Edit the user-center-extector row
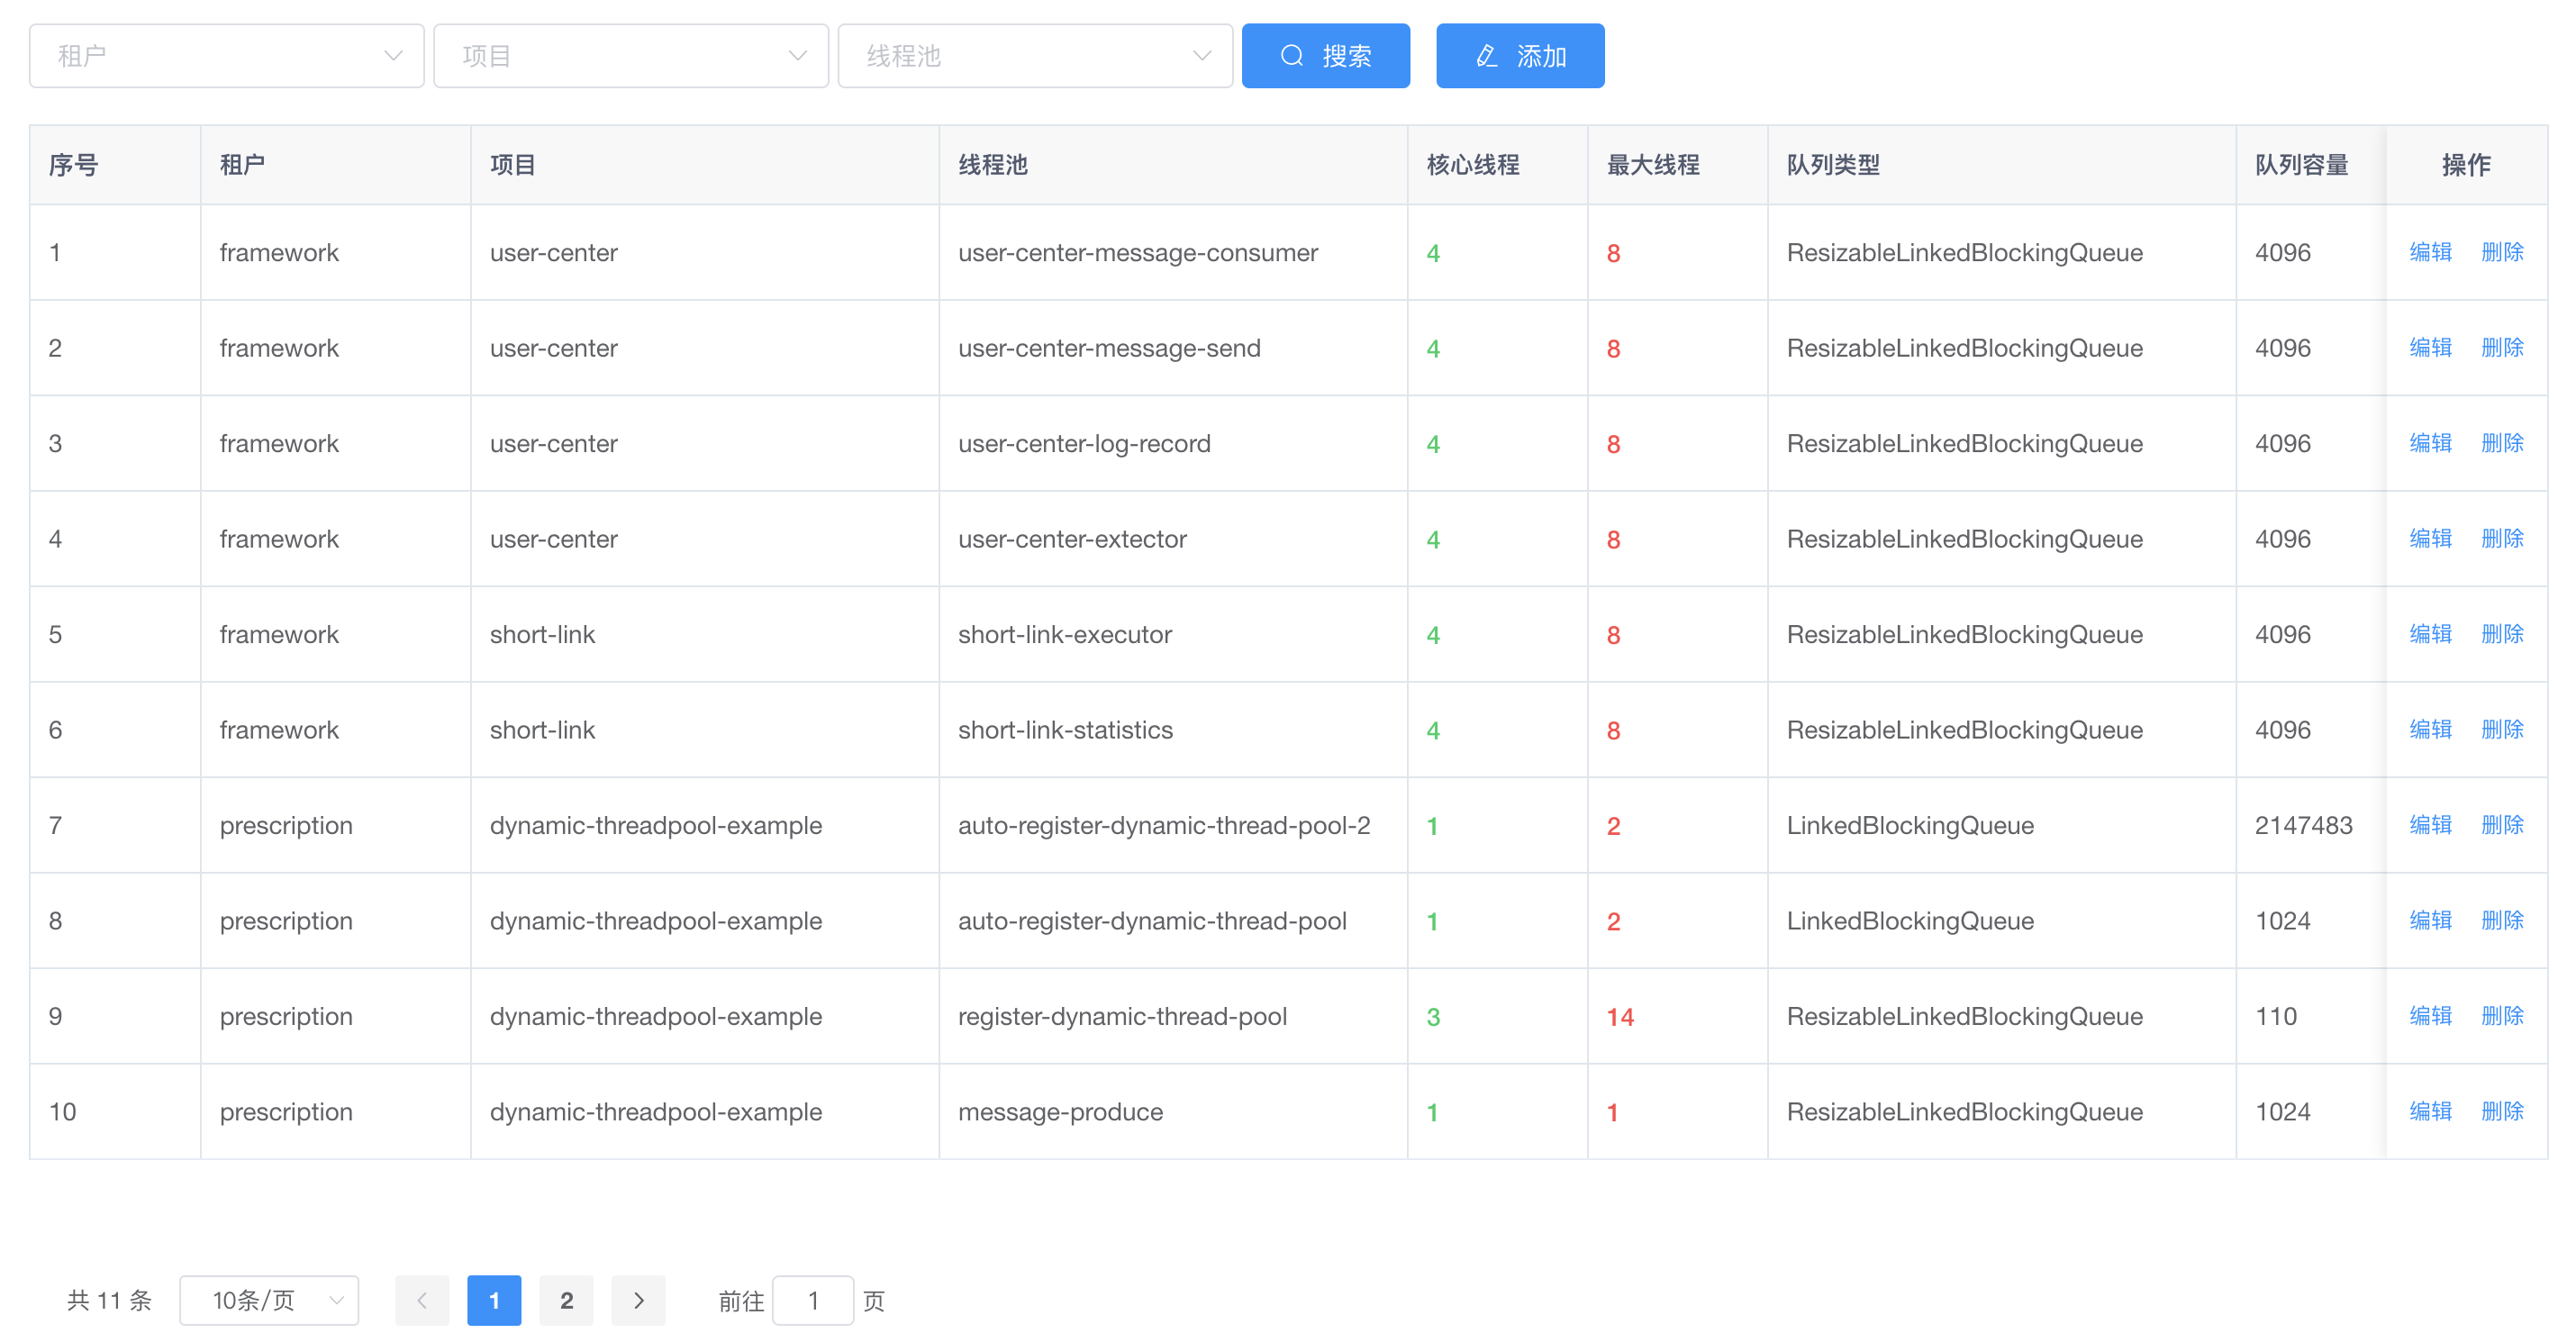Screen dimensions: 2576x1342 click(x=2430, y=539)
